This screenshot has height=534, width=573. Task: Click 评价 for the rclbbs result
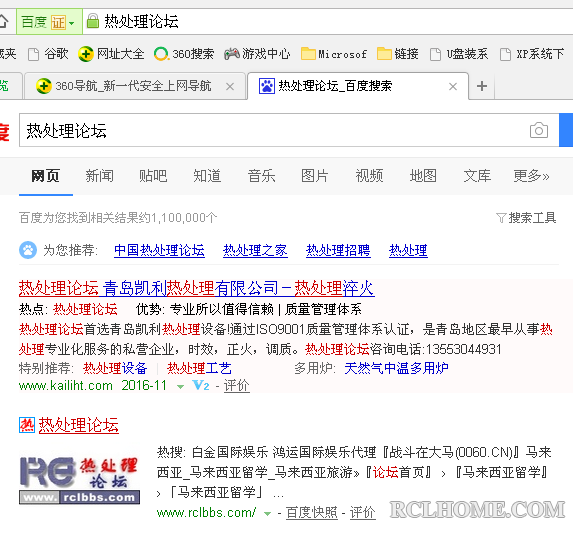coord(363,513)
